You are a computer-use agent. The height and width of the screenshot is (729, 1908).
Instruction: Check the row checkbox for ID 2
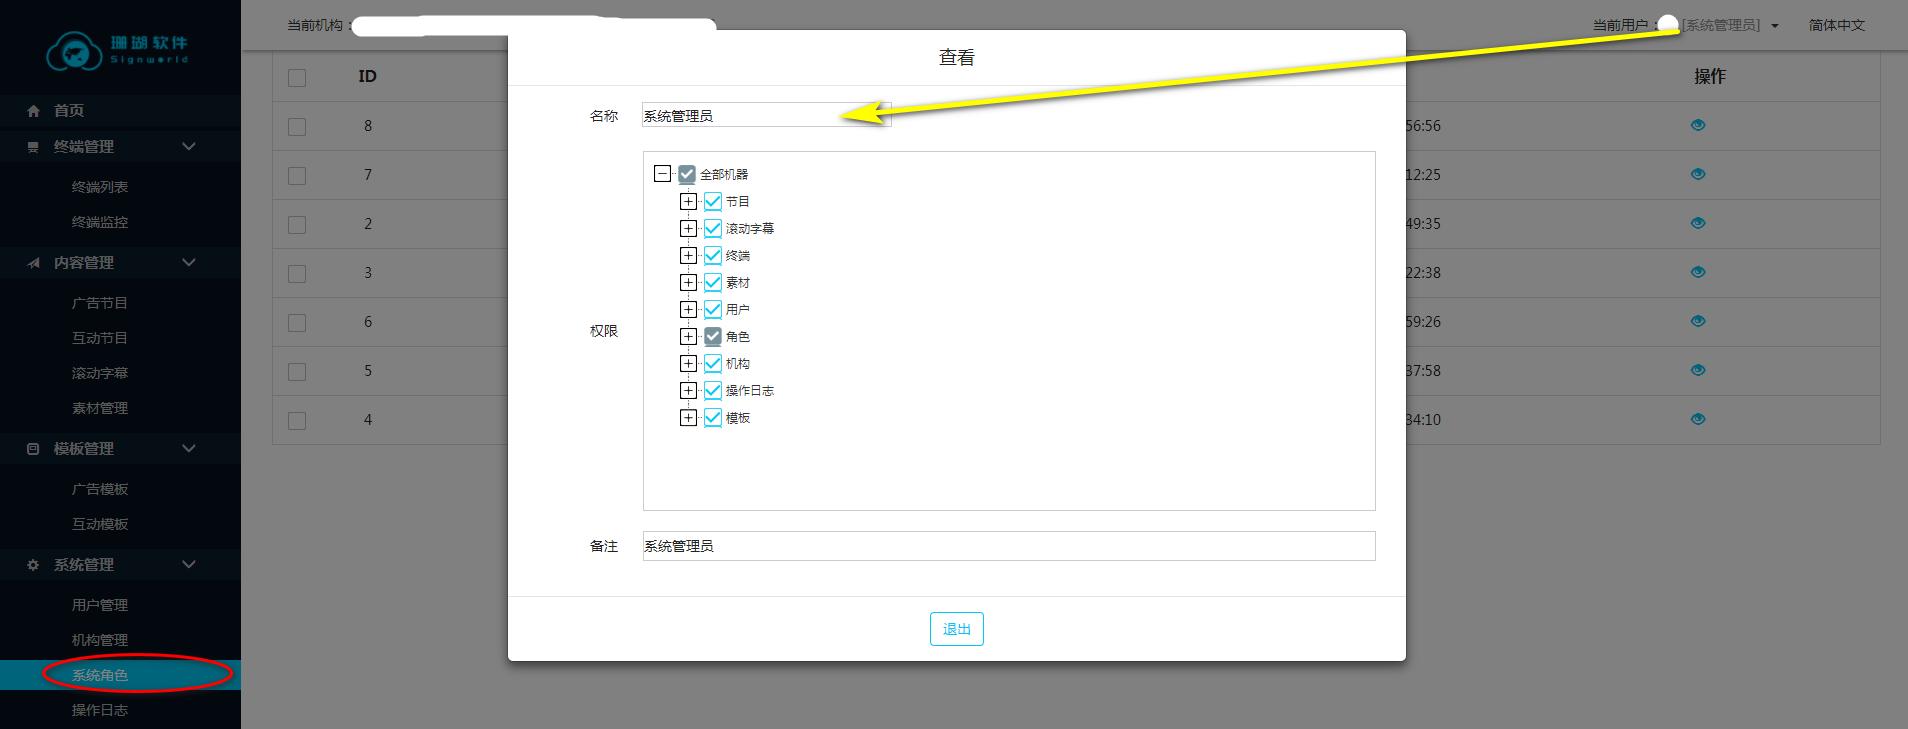tap(297, 225)
